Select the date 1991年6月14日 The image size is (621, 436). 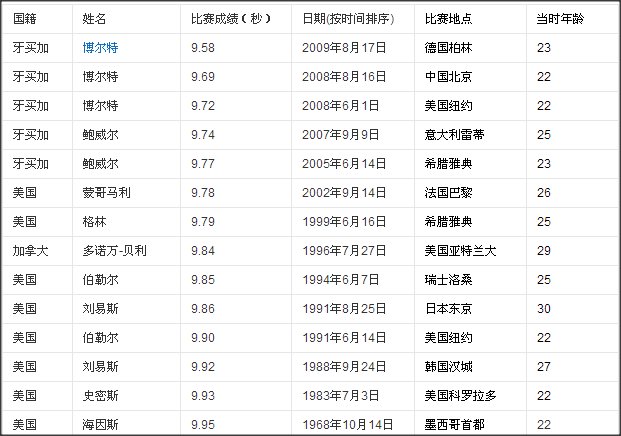coord(344,338)
